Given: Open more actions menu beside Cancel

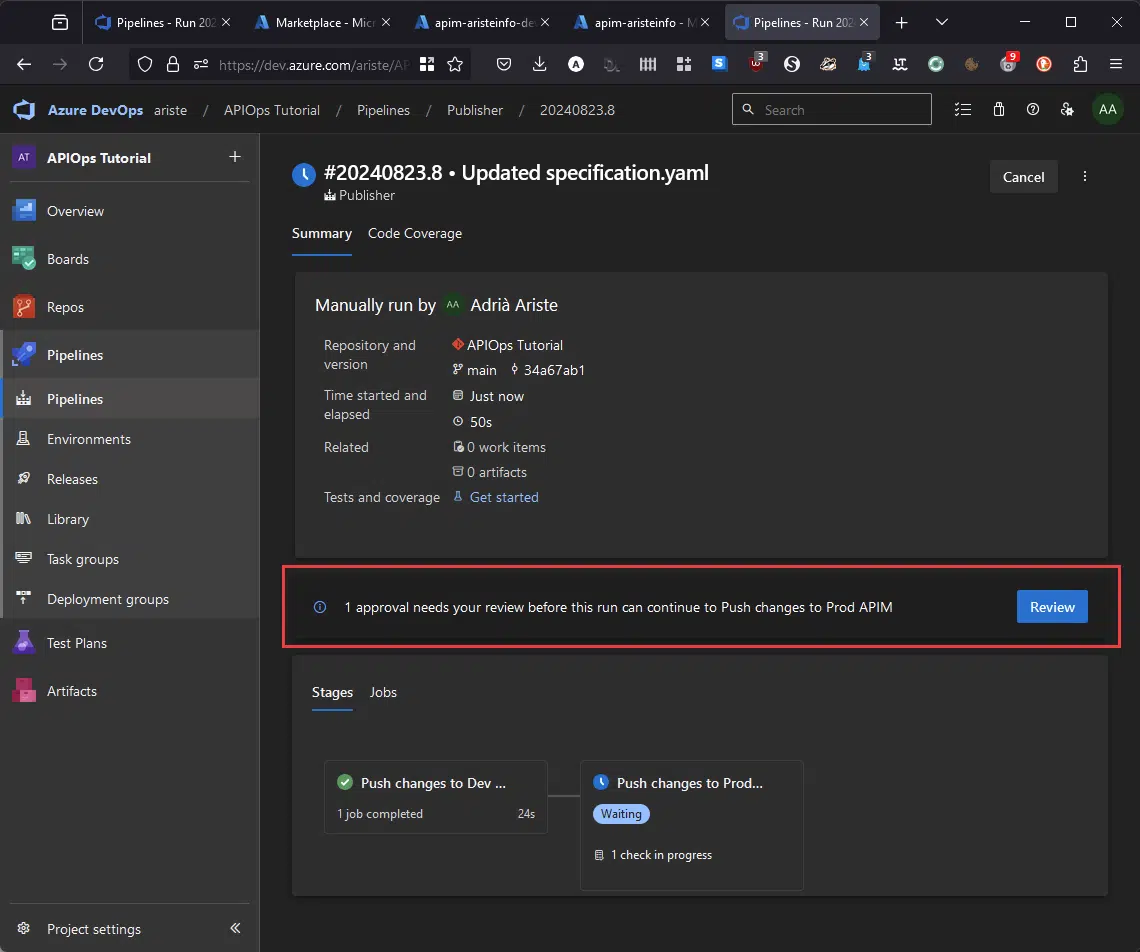Looking at the screenshot, I should (1085, 177).
